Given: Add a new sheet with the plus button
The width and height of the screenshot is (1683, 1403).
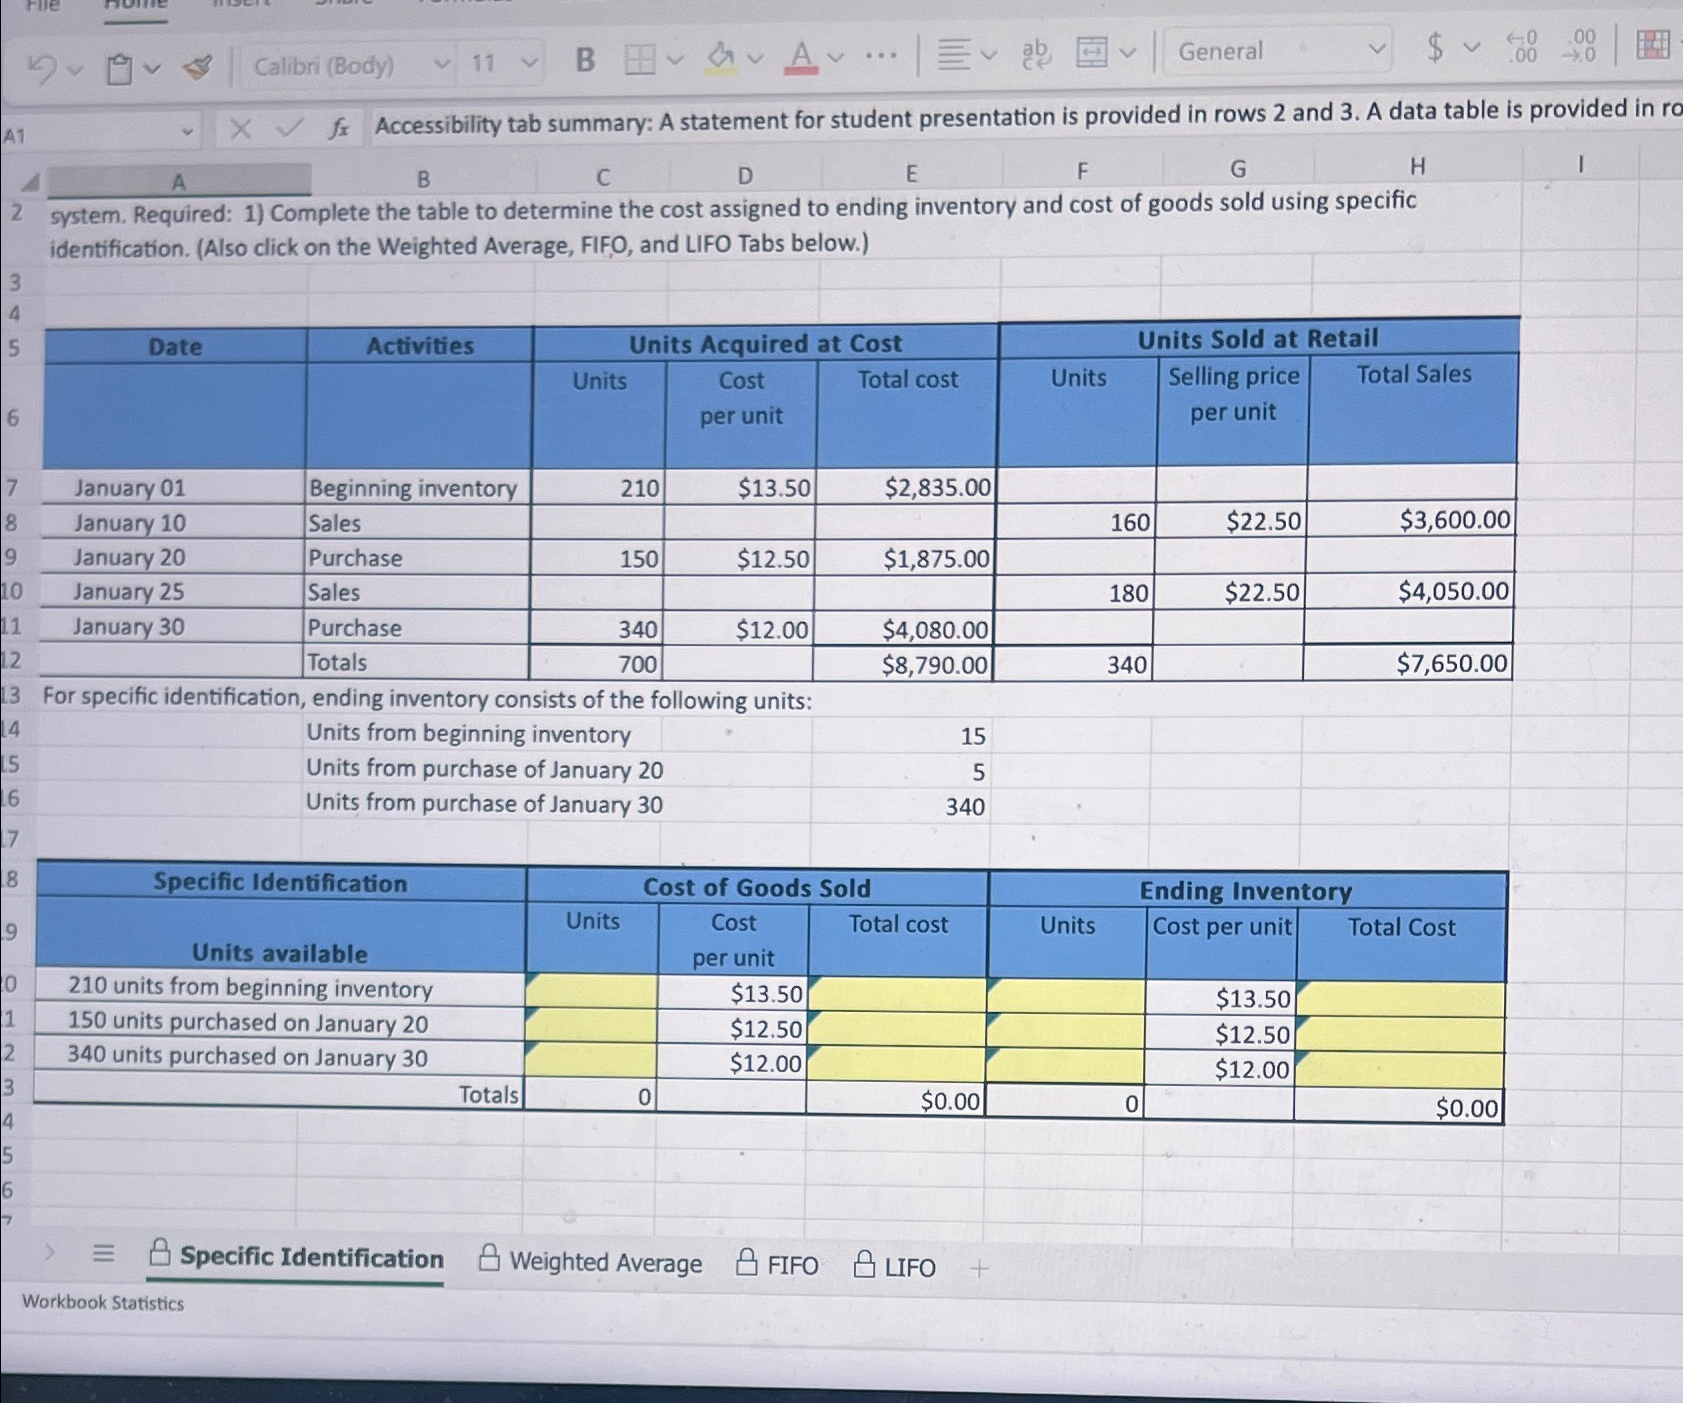Looking at the screenshot, I should pyautogui.click(x=977, y=1267).
